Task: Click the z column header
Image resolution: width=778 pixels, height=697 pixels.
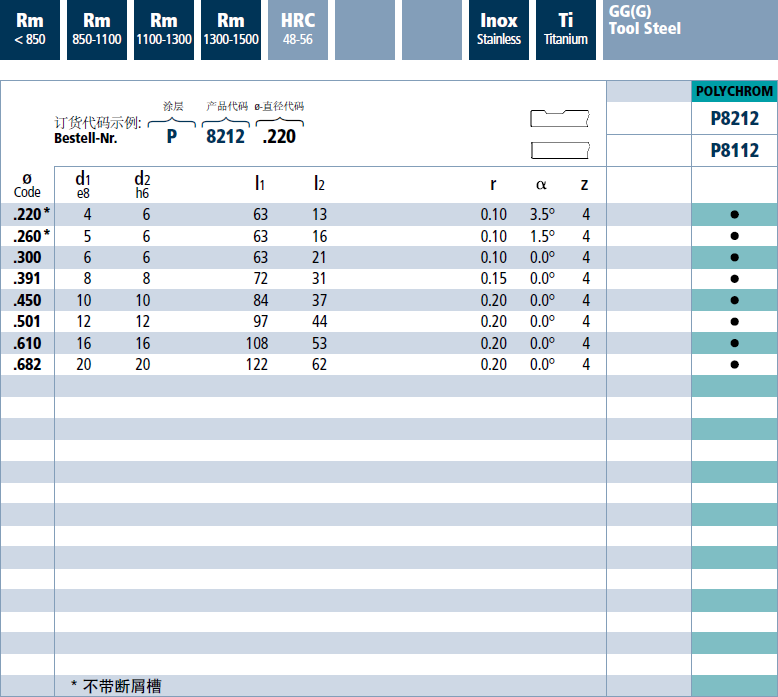Action: (x=584, y=185)
